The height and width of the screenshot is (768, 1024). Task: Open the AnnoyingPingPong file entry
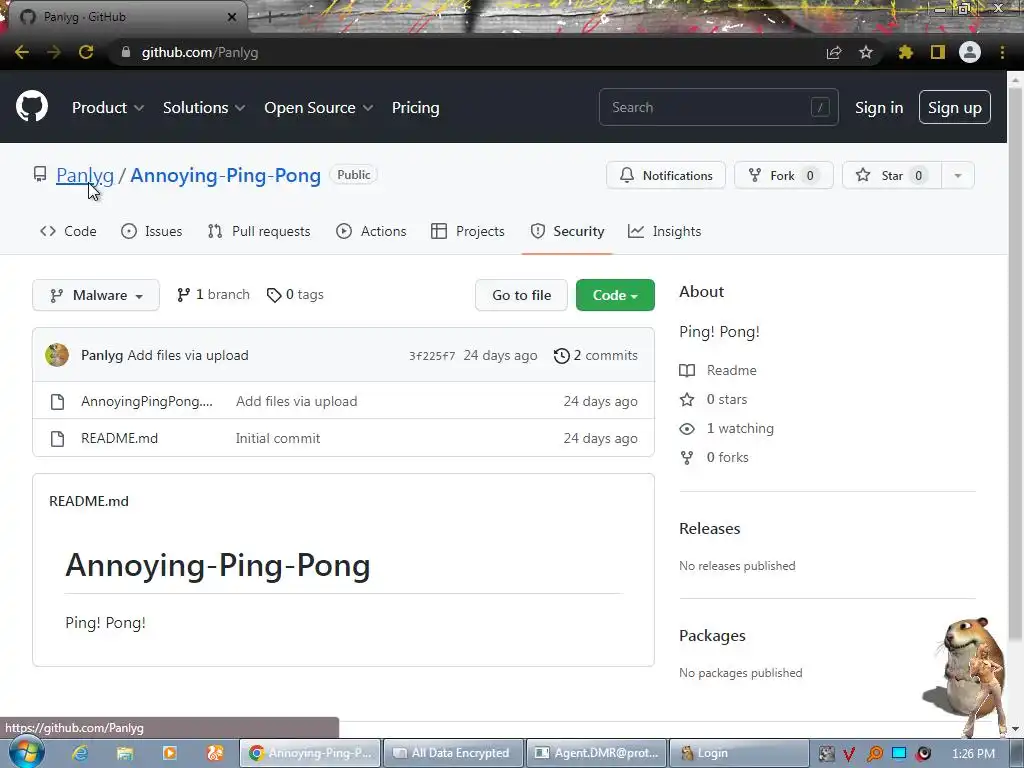click(147, 402)
